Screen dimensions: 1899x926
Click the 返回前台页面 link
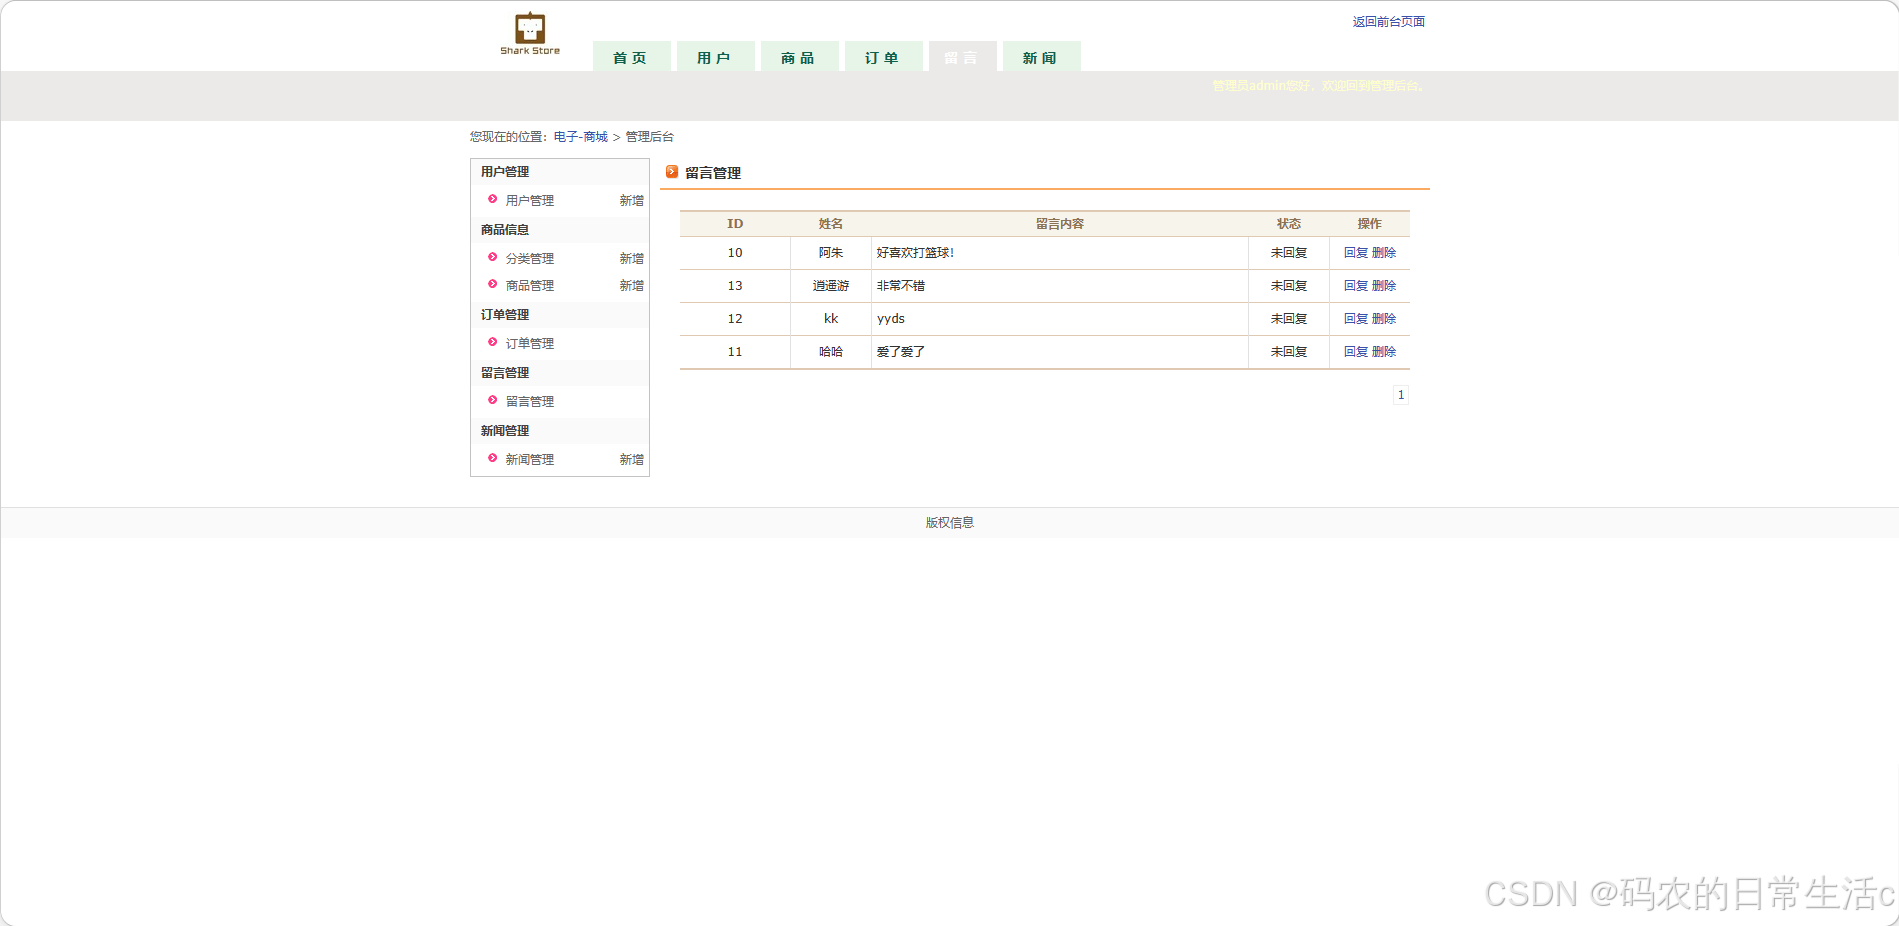(x=1389, y=20)
